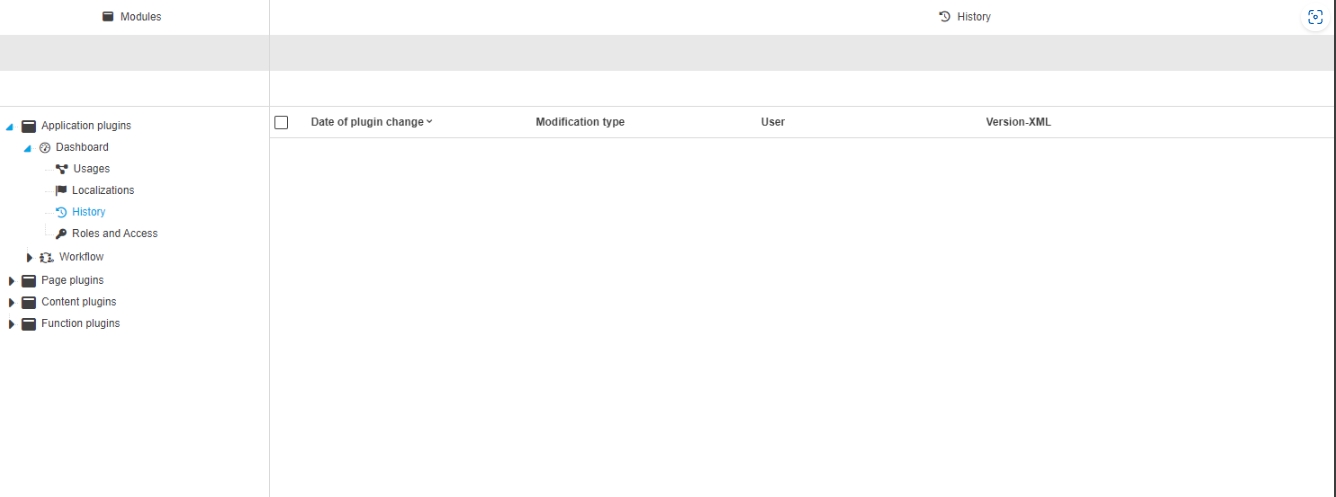Click the Localizations flag icon
1336x497 pixels.
coord(61,190)
